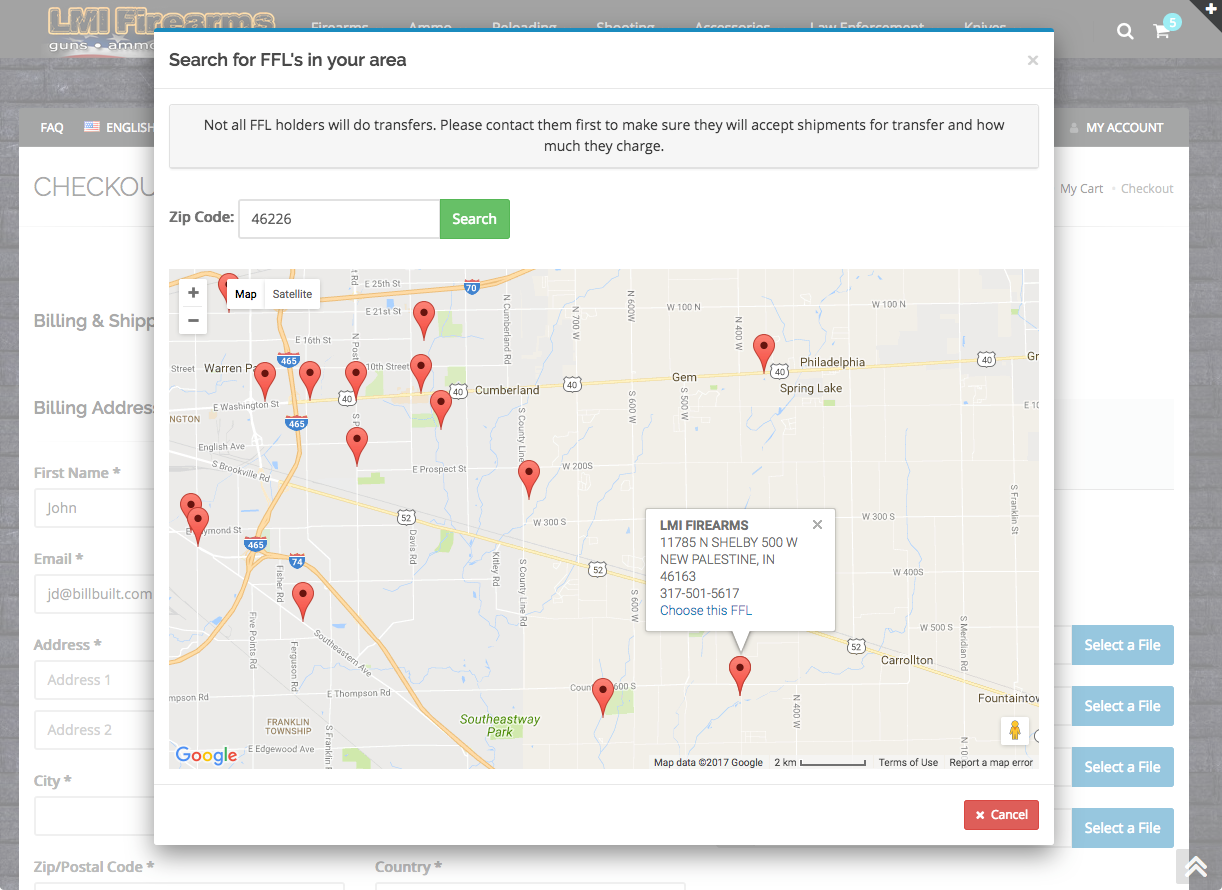This screenshot has width=1222, height=890.
Task: Open the shopping cart icon
Action: [x=1161, y=31]
